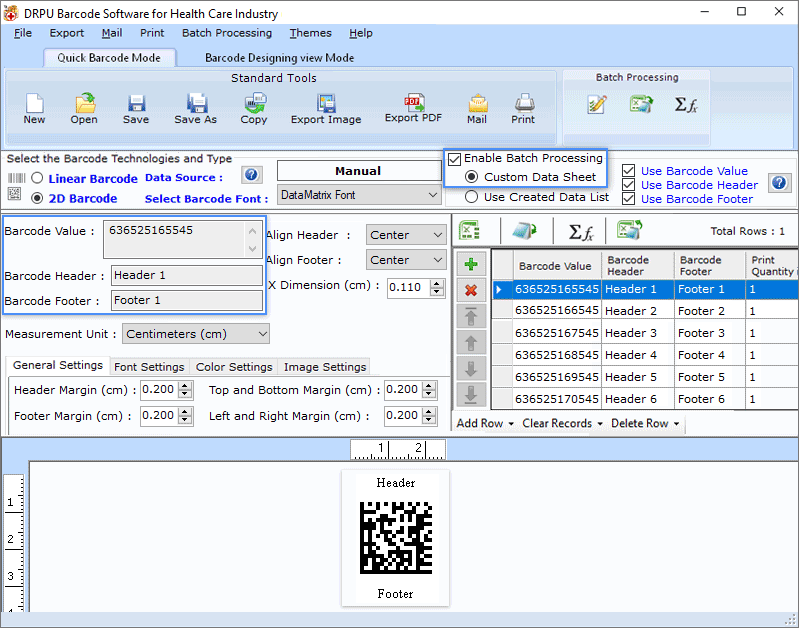799x628 pixels.
Task: Open the batch edit pencil icon
Action: pyautogui.click(x=596, y=104)
